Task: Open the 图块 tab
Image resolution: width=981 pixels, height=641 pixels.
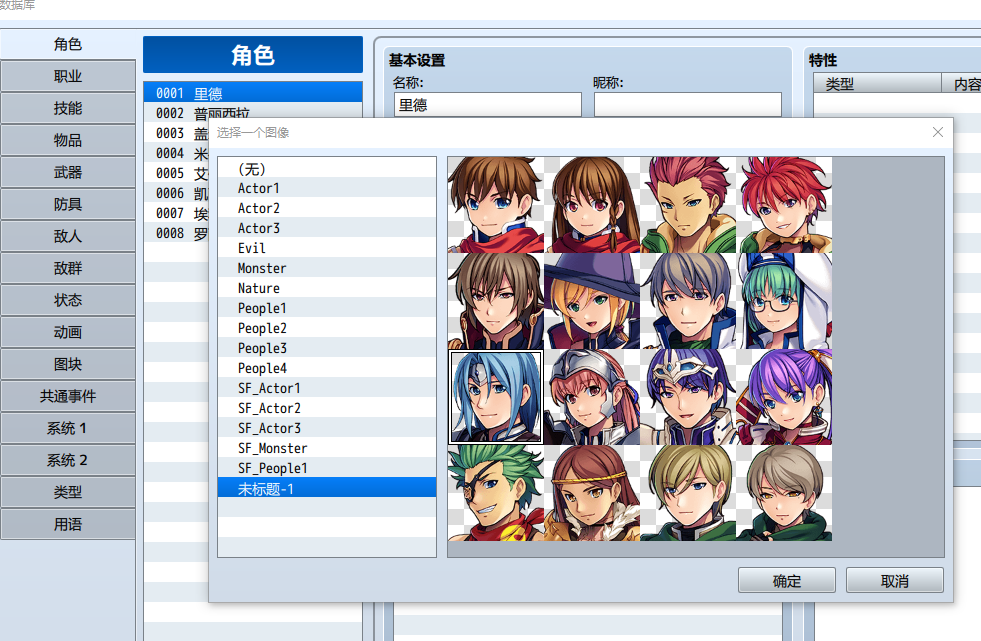Action: click(x=68, y=364)
